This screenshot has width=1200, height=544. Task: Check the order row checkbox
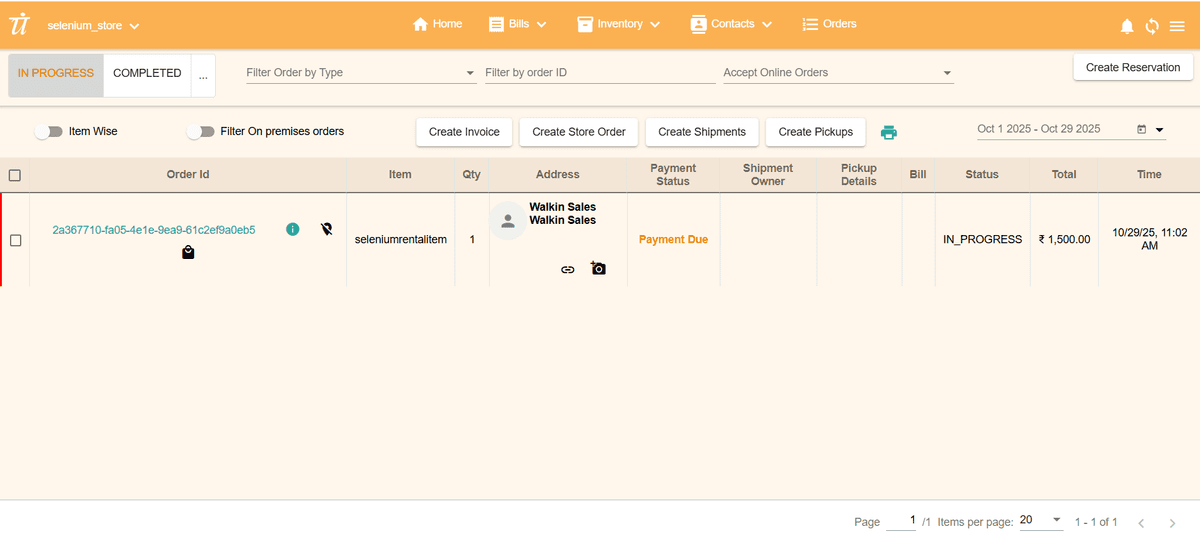point(15,240)
